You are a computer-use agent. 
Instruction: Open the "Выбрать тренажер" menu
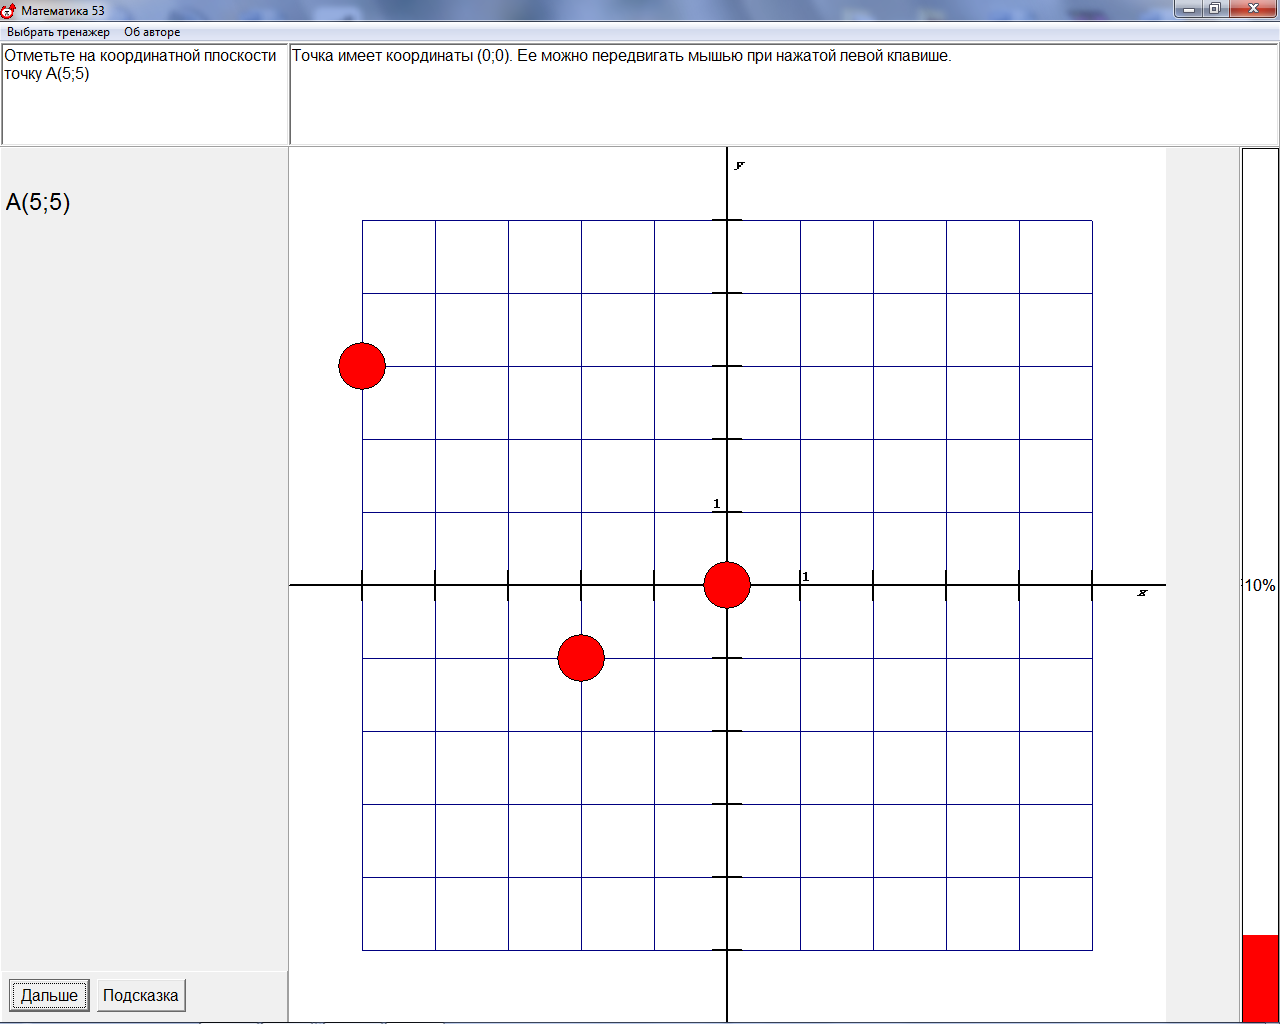[x=58, y=32]
